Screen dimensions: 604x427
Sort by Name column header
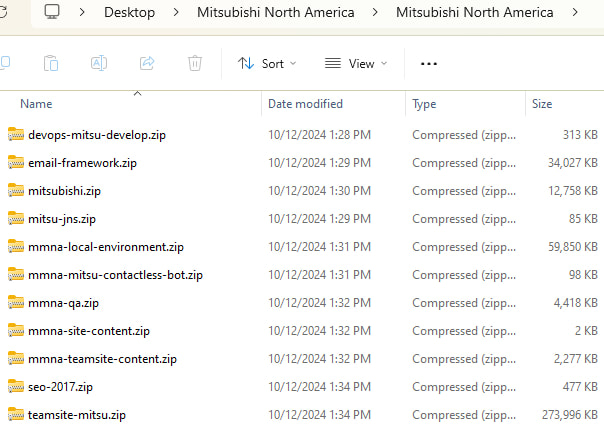pos(36,104)
